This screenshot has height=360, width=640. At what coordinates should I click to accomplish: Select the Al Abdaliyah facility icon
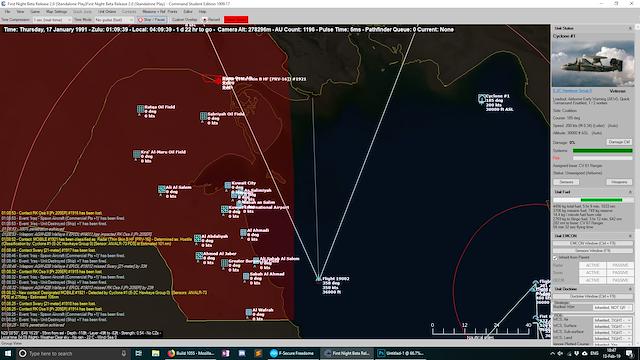(198, 238)
